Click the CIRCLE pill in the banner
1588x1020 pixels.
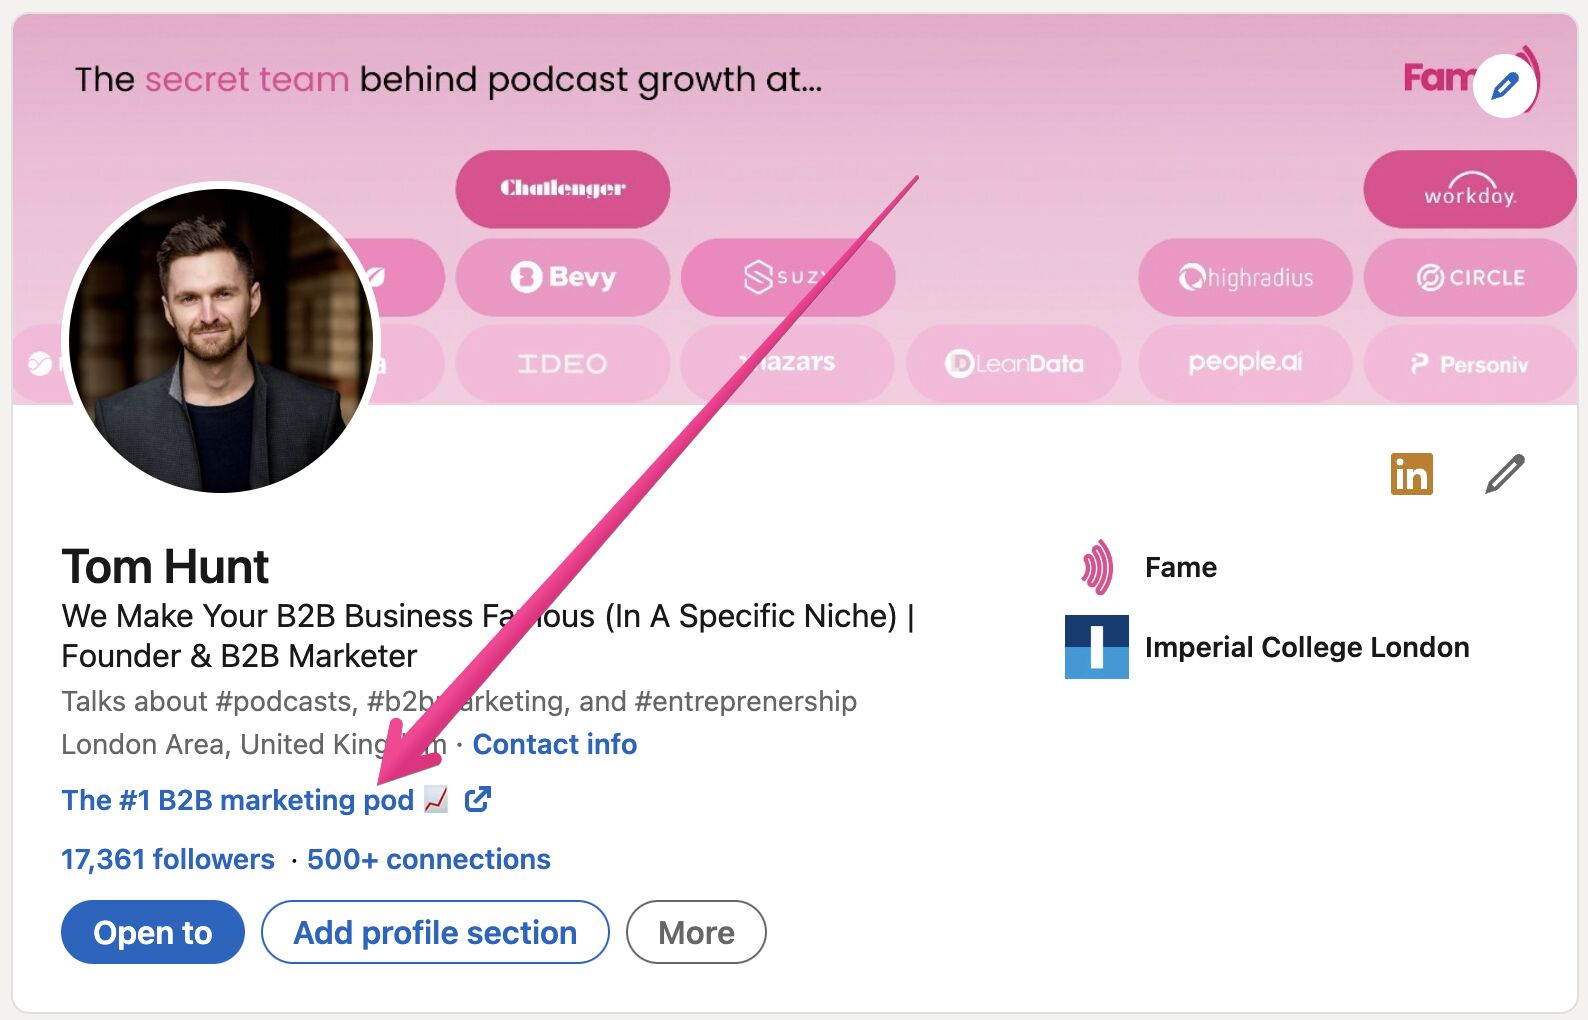[x=1470, y=277]
